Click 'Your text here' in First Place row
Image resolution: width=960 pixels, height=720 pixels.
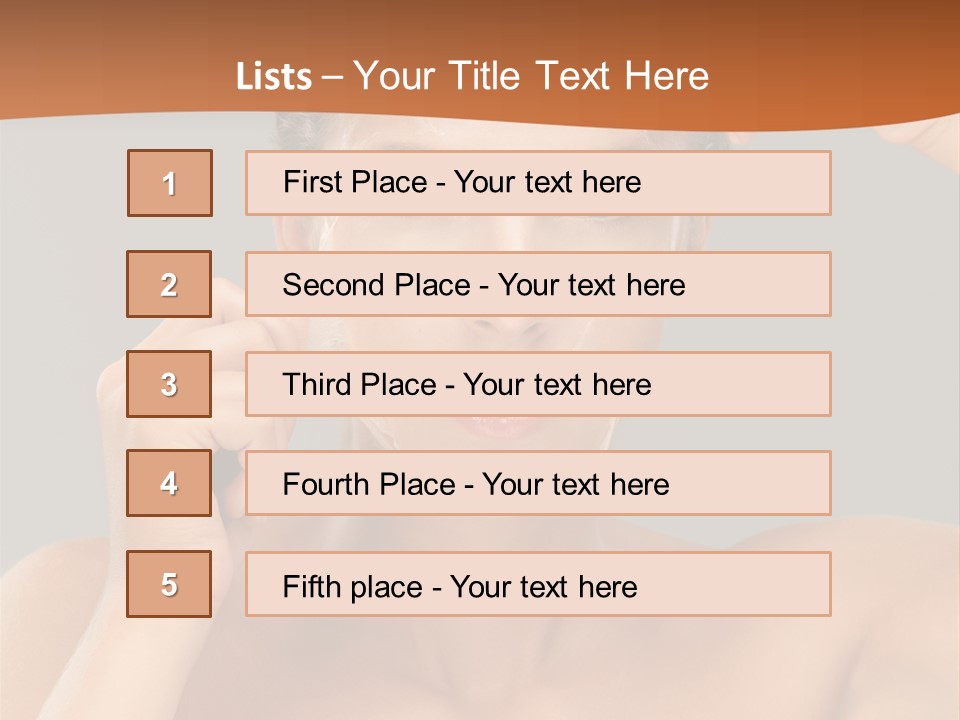547,182
